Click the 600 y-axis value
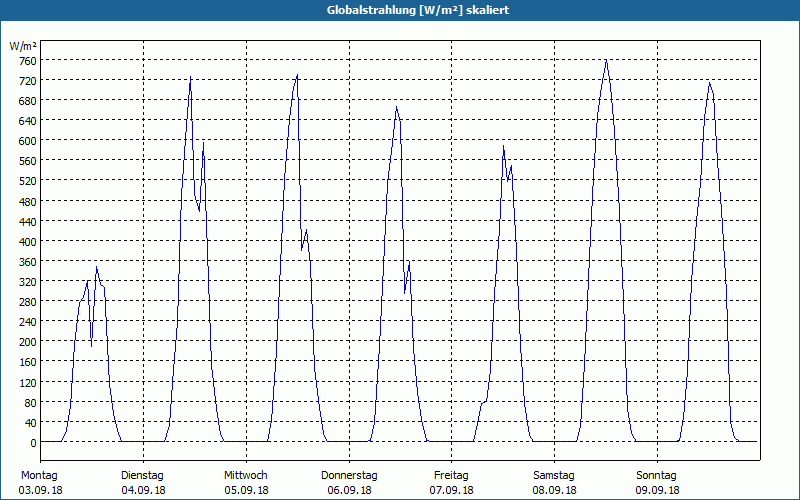The width and height of the screenshot is (800, 500). (27, 141)
